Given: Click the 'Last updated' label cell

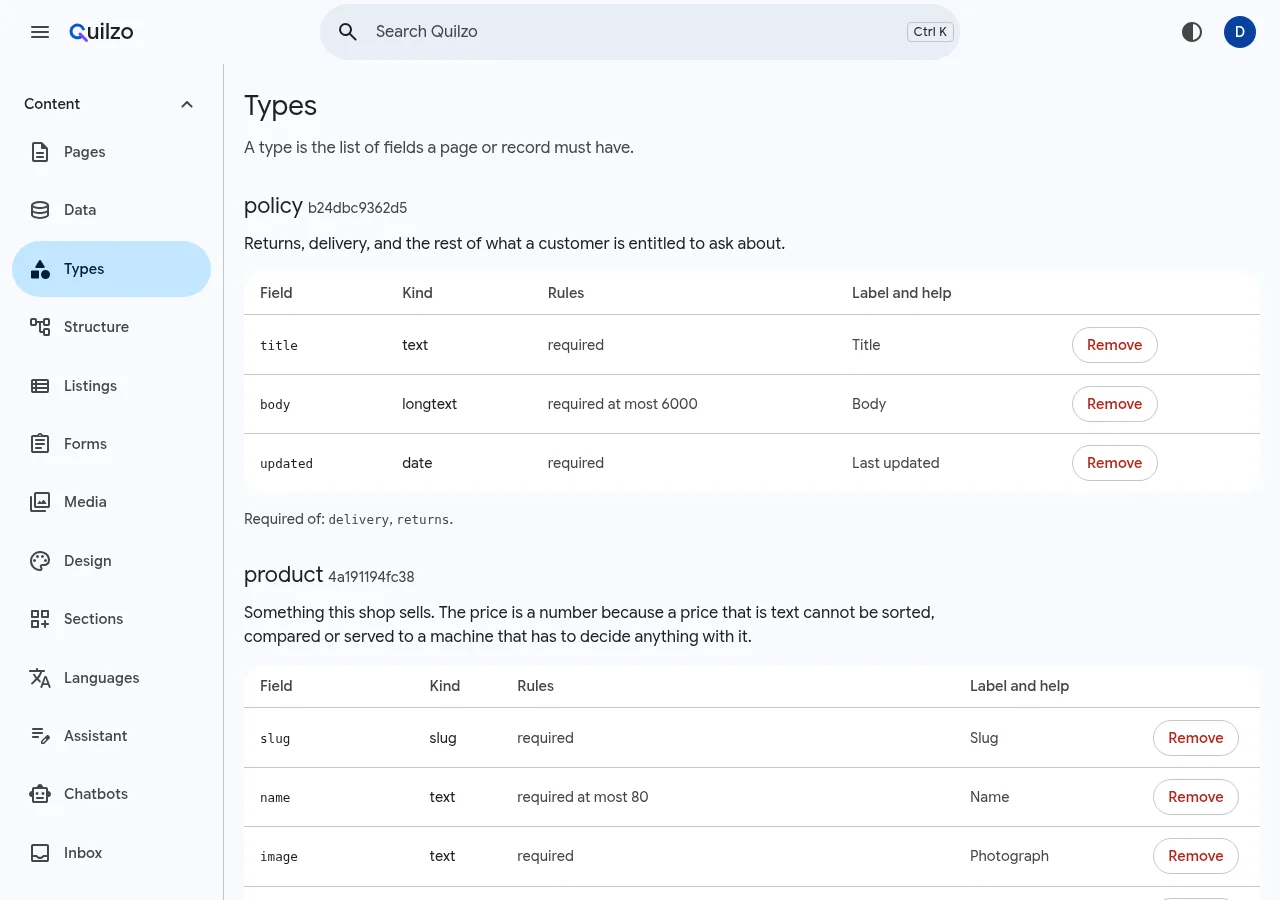Looking at the screenshot, I should [x=895, y=463].
